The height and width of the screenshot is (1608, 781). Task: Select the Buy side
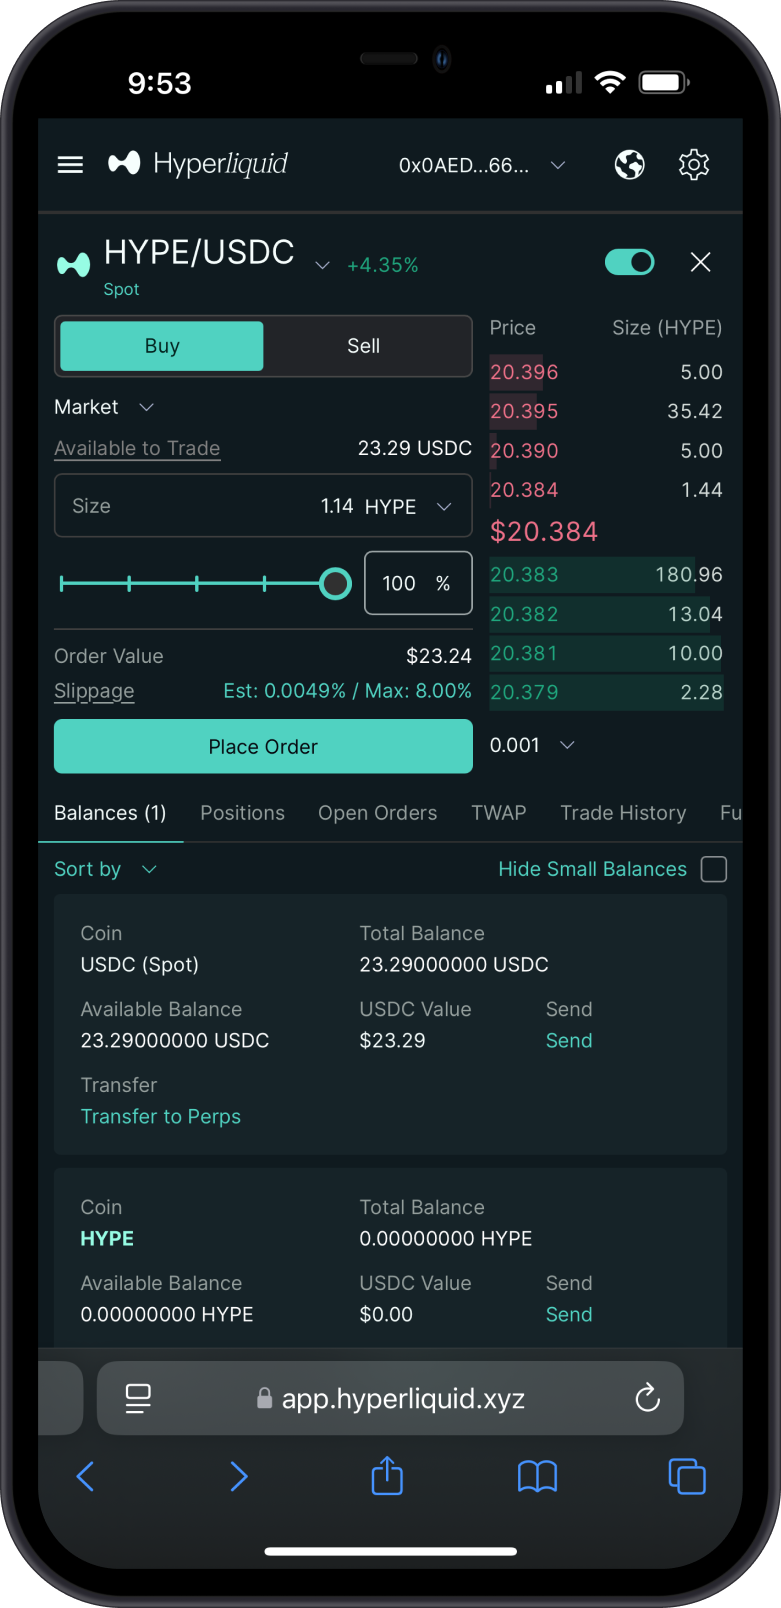click(x=162, y=346)
